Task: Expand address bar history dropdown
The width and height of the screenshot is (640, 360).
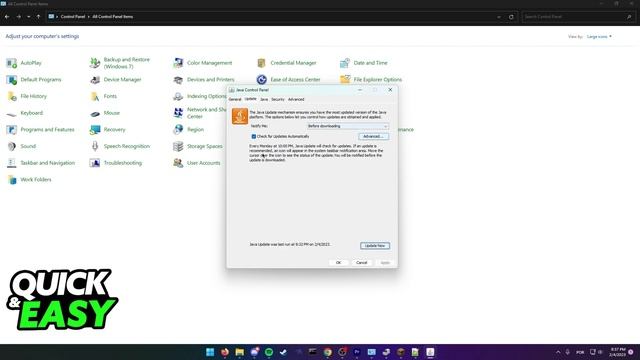Action: point(499,17)
